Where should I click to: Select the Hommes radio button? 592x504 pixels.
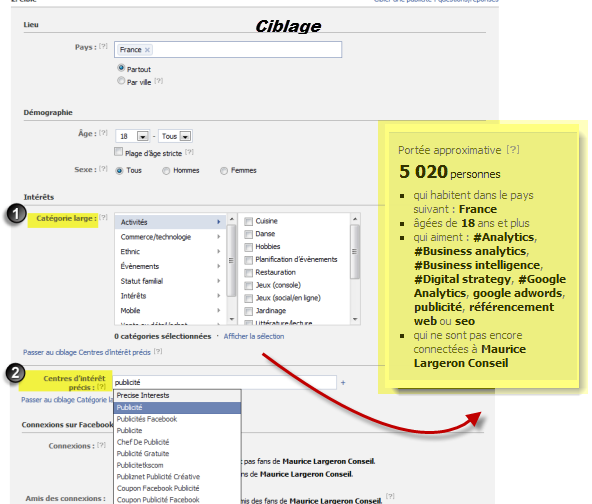[166, 171]
